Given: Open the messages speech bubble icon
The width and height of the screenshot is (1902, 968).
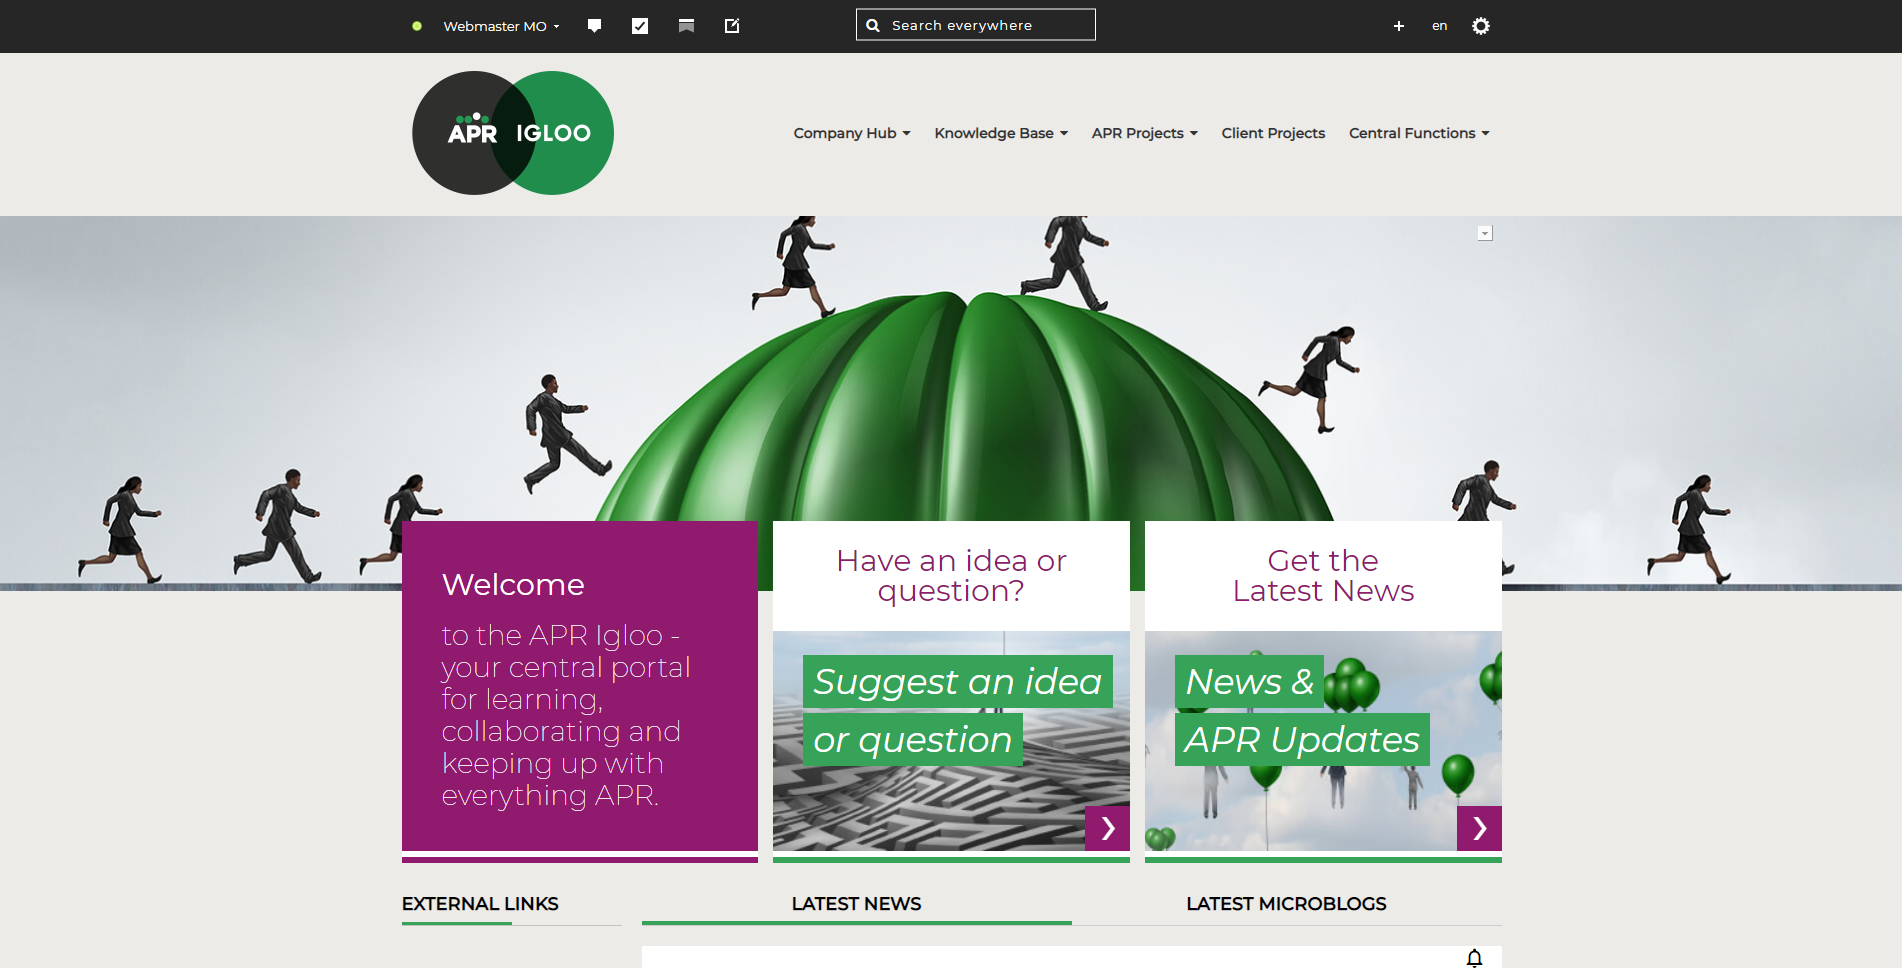Looking at the screenshot, I should 594,26.
